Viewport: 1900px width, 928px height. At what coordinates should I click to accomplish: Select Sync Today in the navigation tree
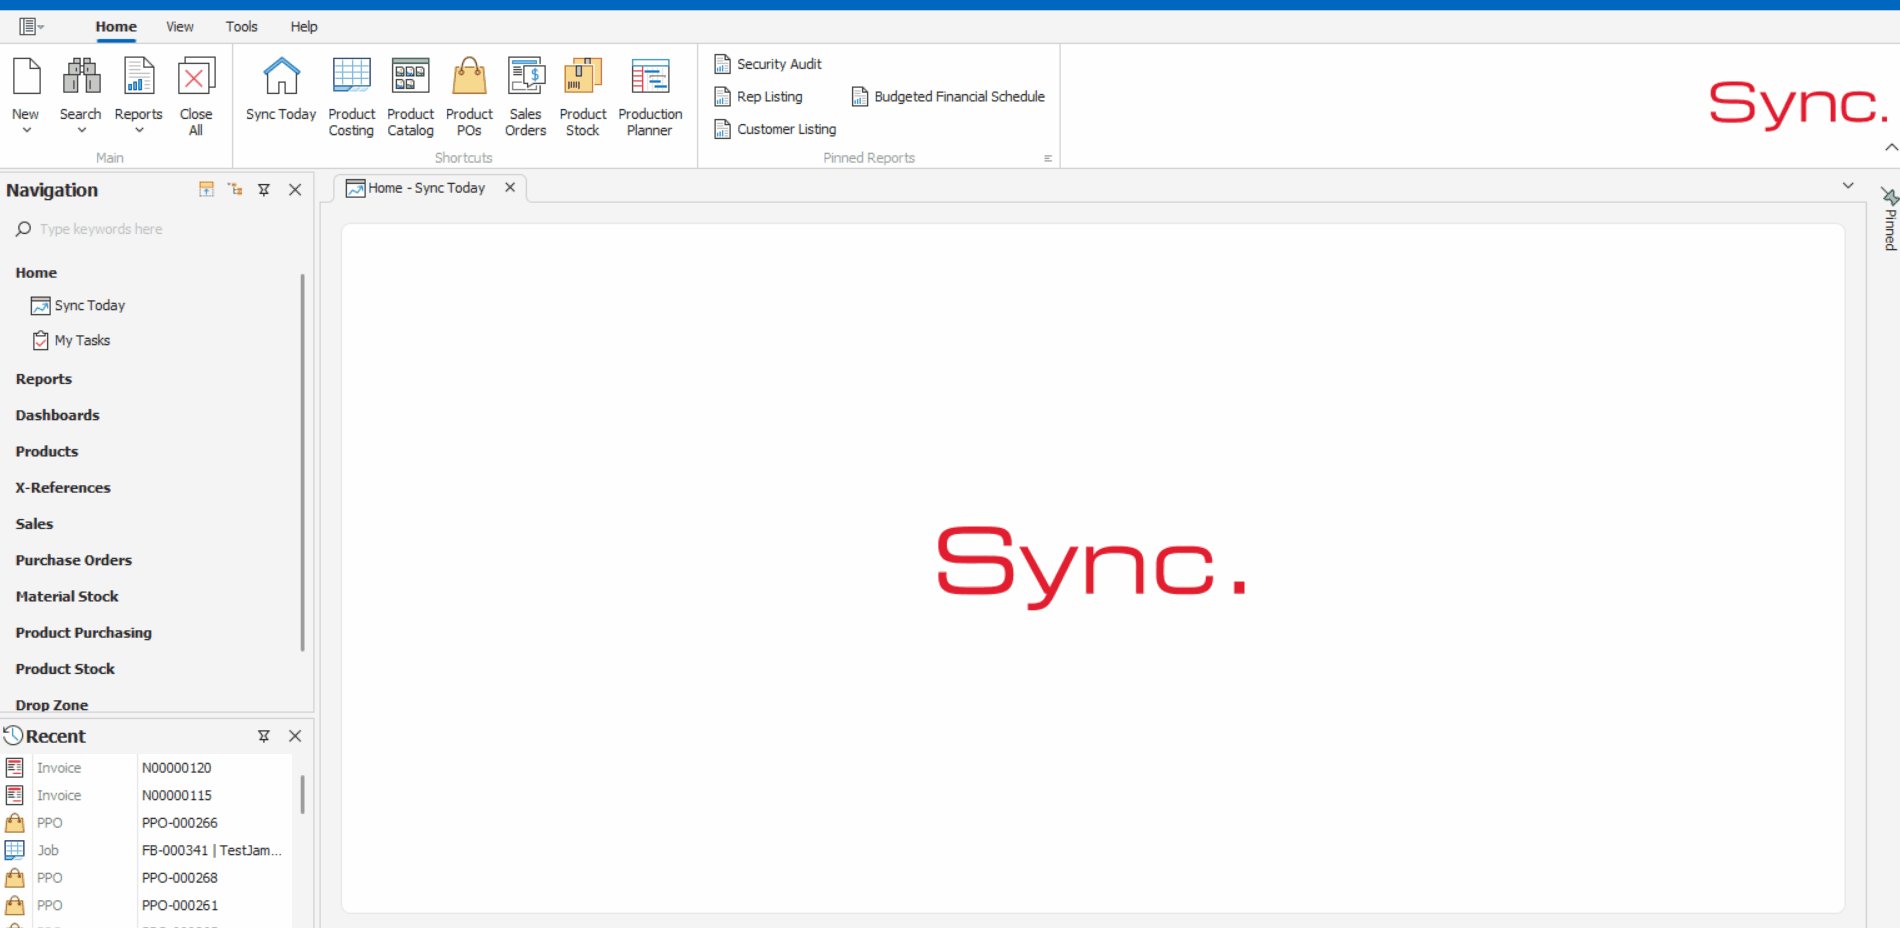pos(78,305)
